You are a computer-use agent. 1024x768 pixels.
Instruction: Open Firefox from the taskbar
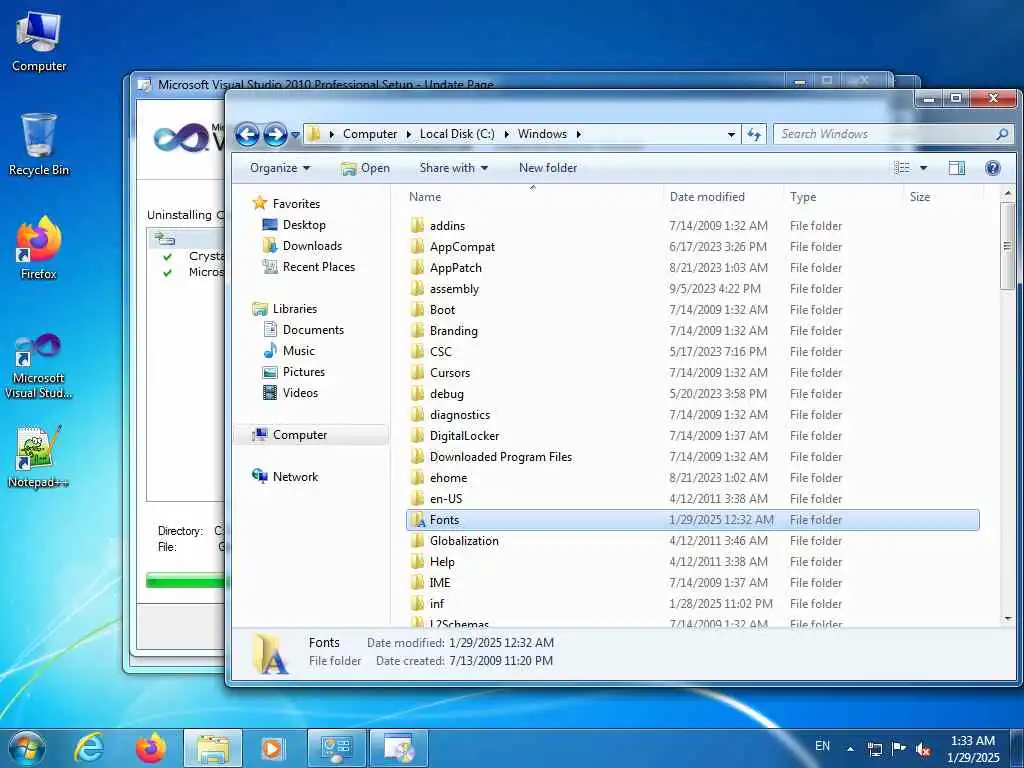(x=151, y=748)
